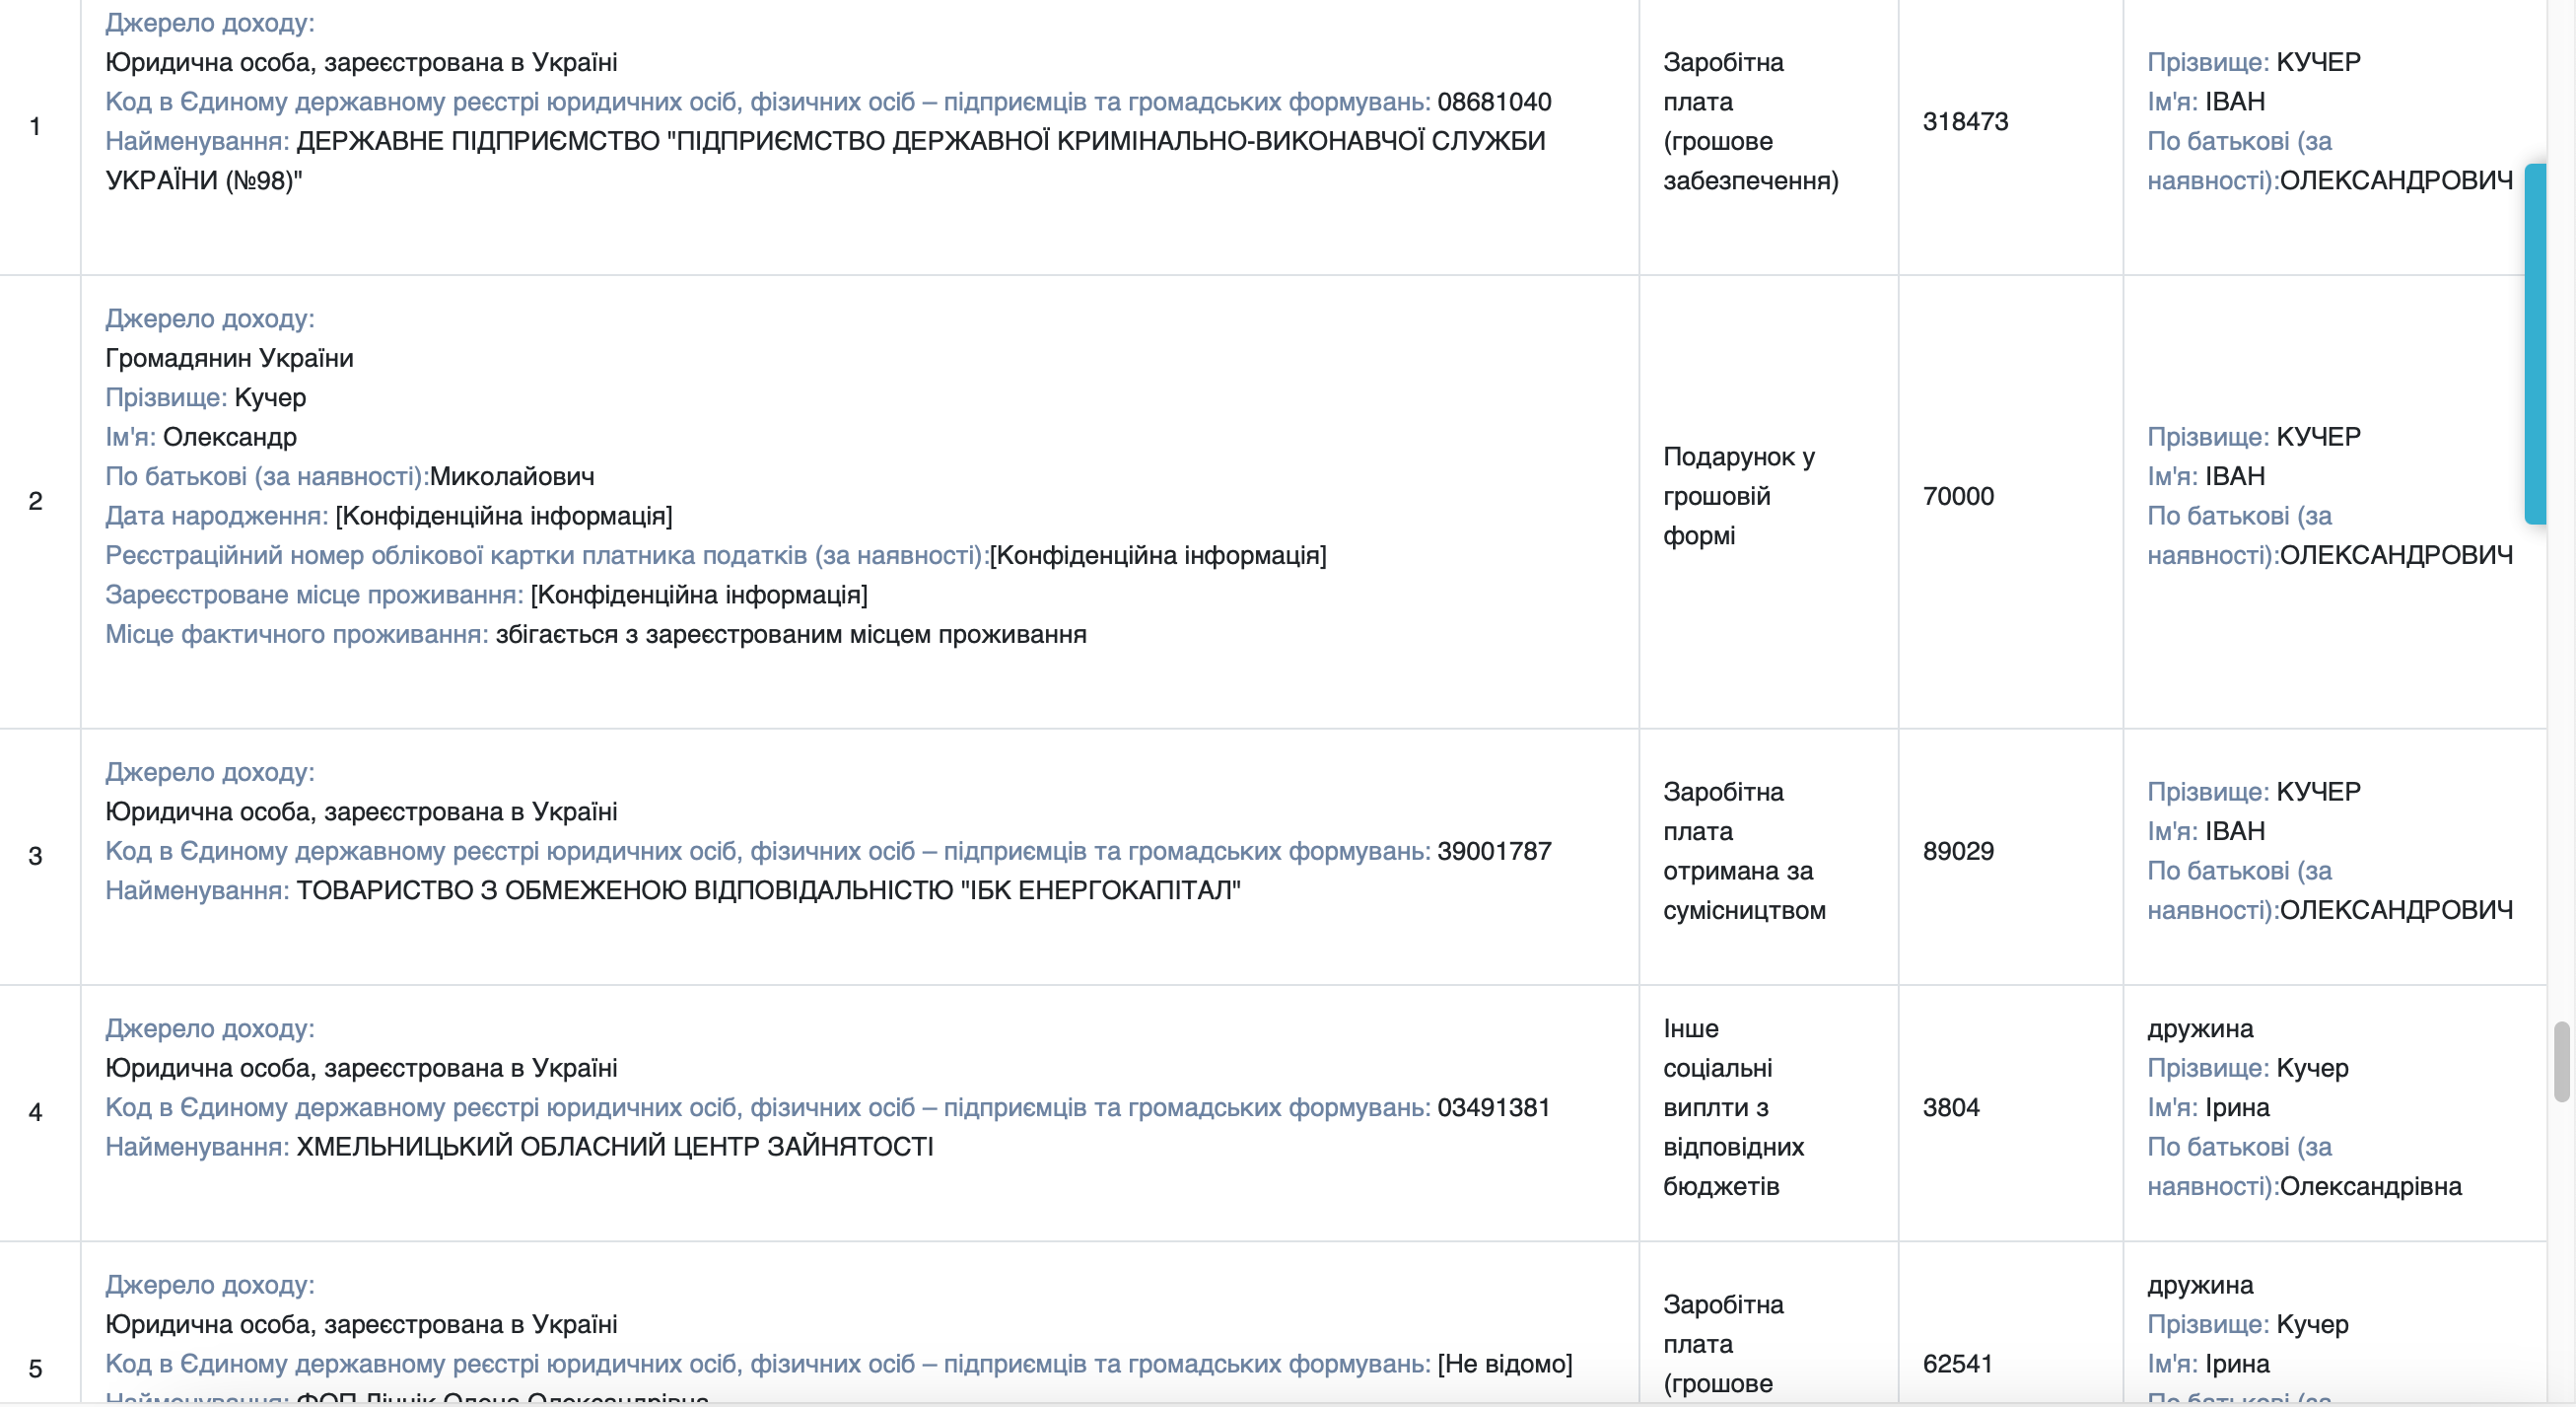Click the income amount 89029
The width and height of the screenshot is (2576, 1407).
click(x=1958, y=851)
